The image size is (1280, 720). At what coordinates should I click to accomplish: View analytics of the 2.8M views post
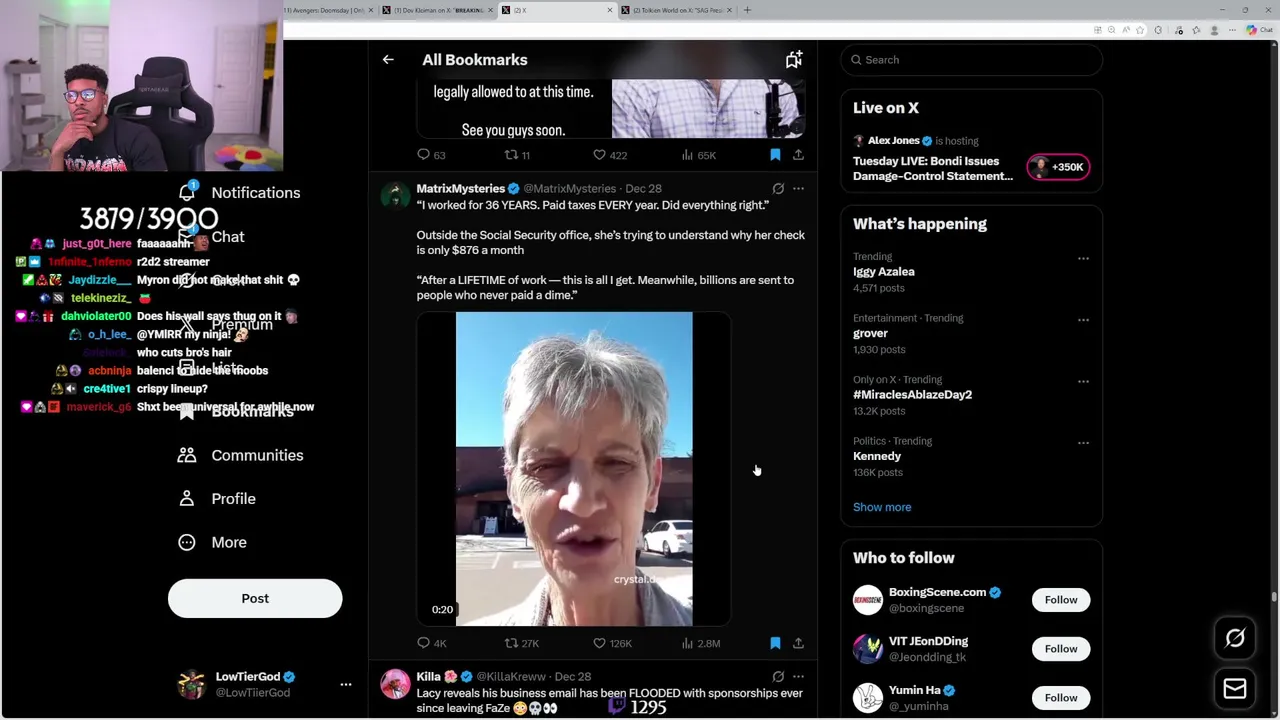click(700, 643)
